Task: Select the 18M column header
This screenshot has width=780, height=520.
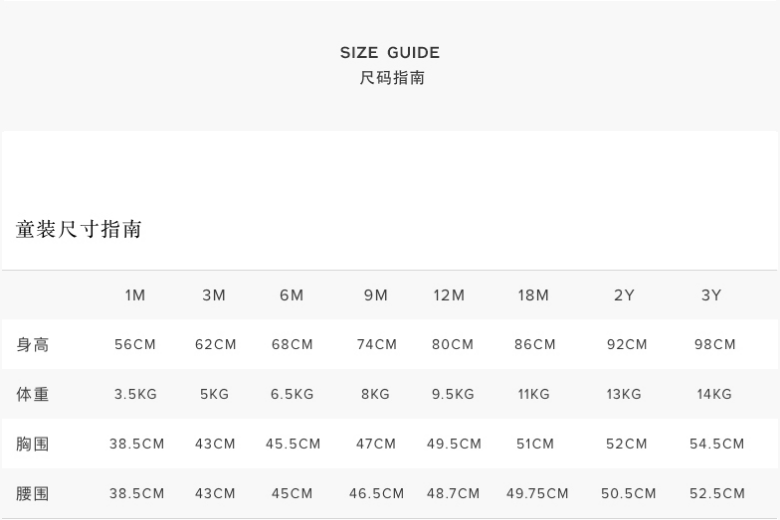Action: click(x=533, y=295)
